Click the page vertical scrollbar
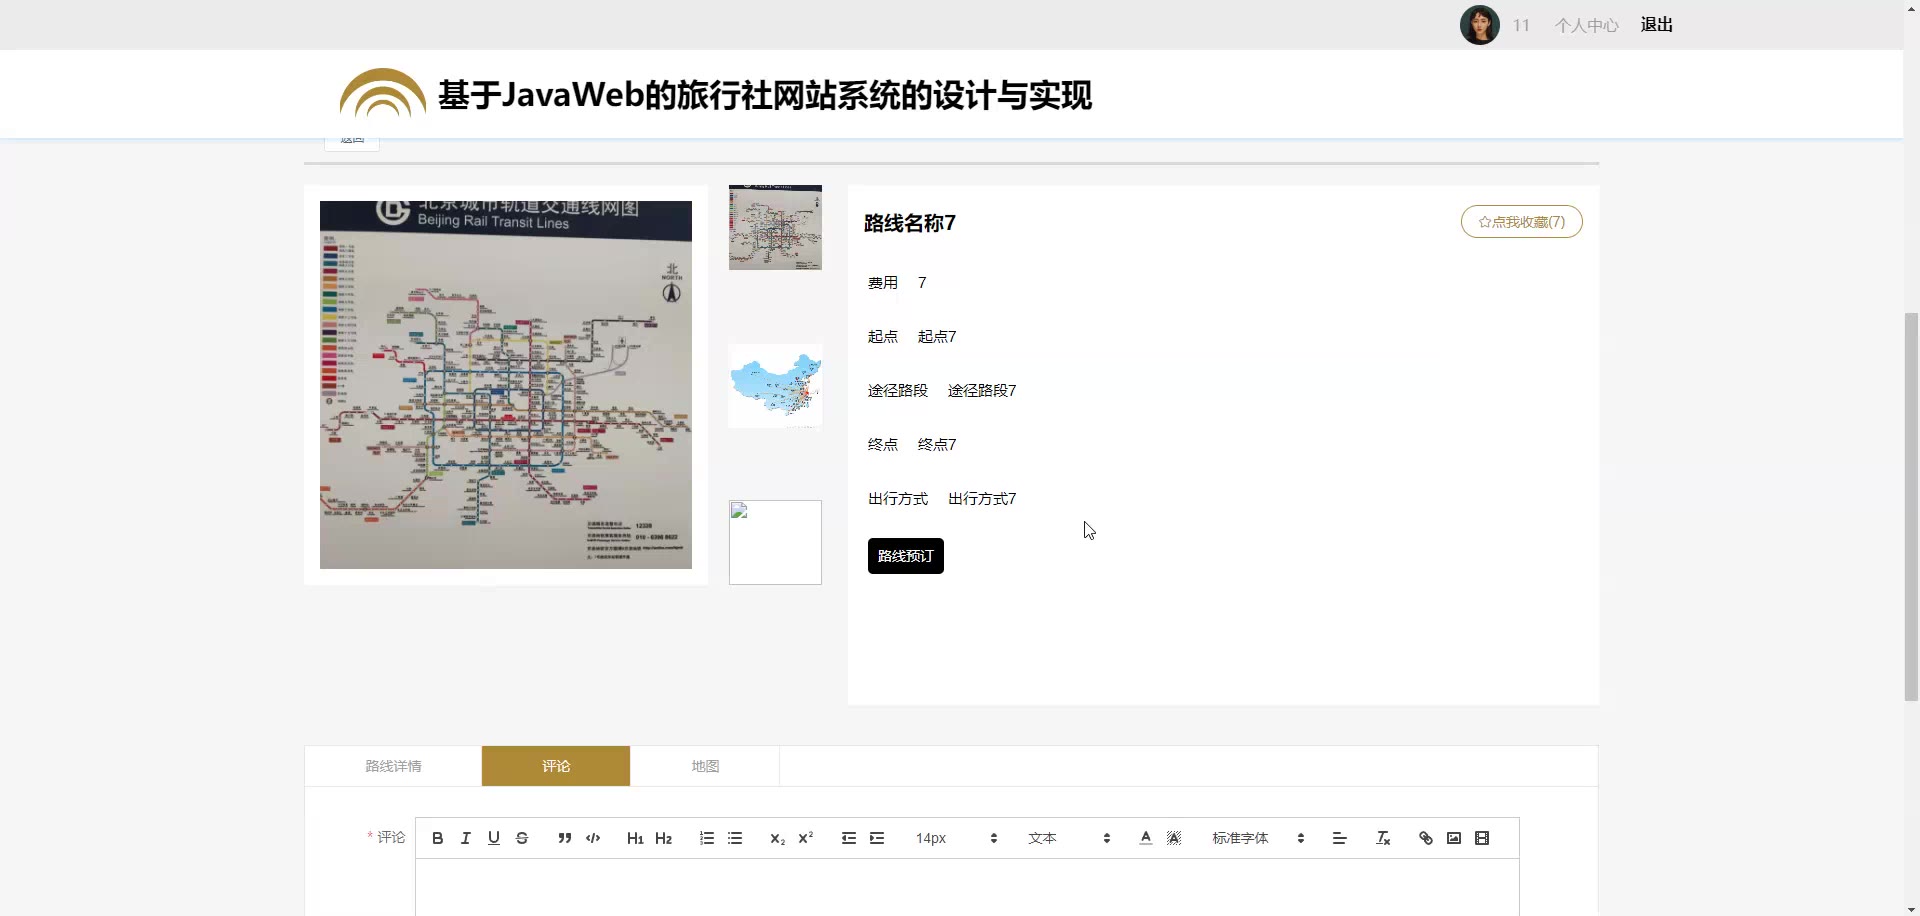The height and width of the screenshot is (916, 1920). pyautogui.click(x=1911, y=506)
